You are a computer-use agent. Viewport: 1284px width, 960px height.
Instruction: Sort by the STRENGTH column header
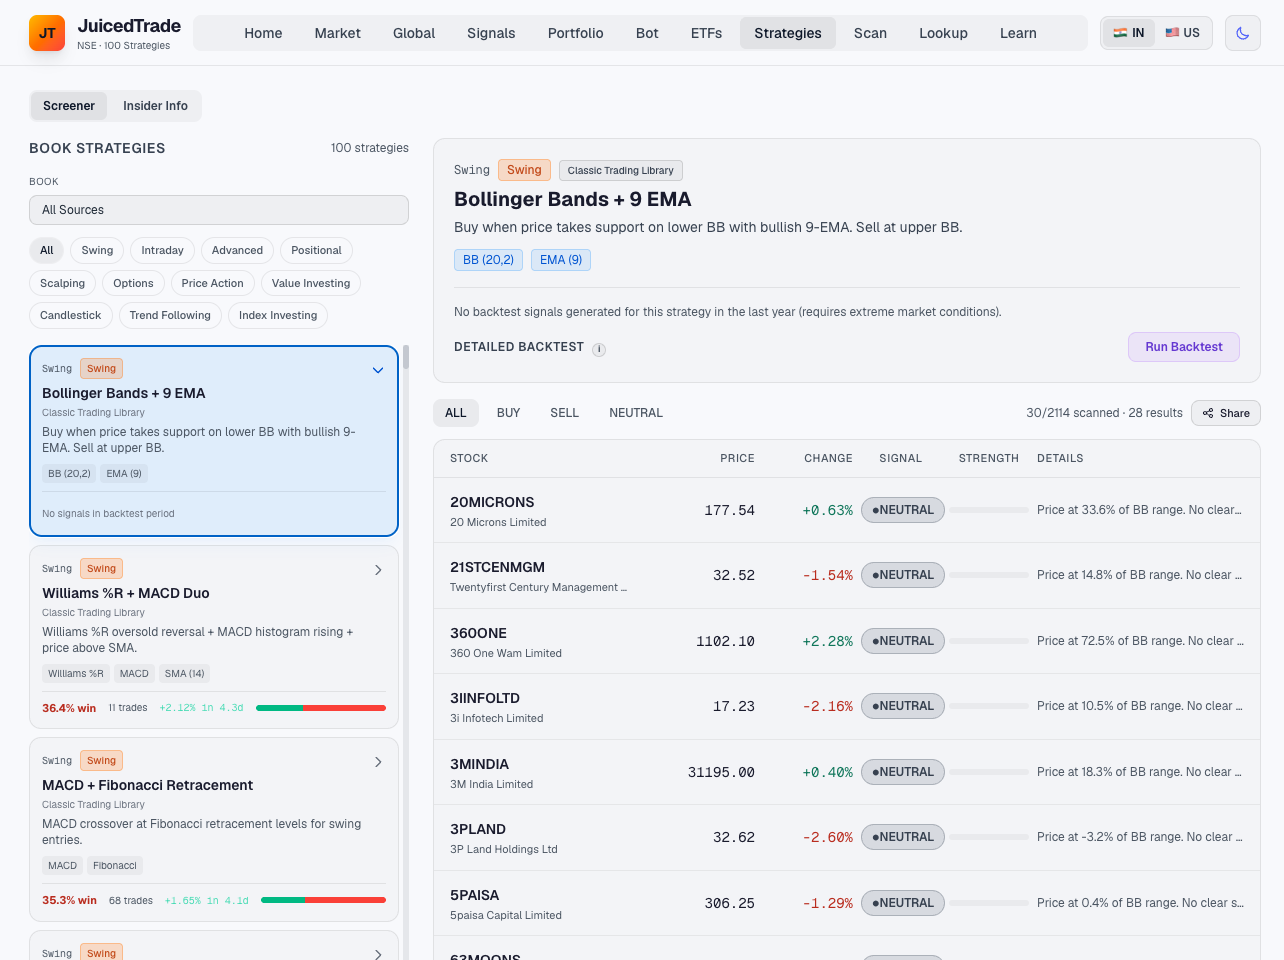[x=989, y=458]
